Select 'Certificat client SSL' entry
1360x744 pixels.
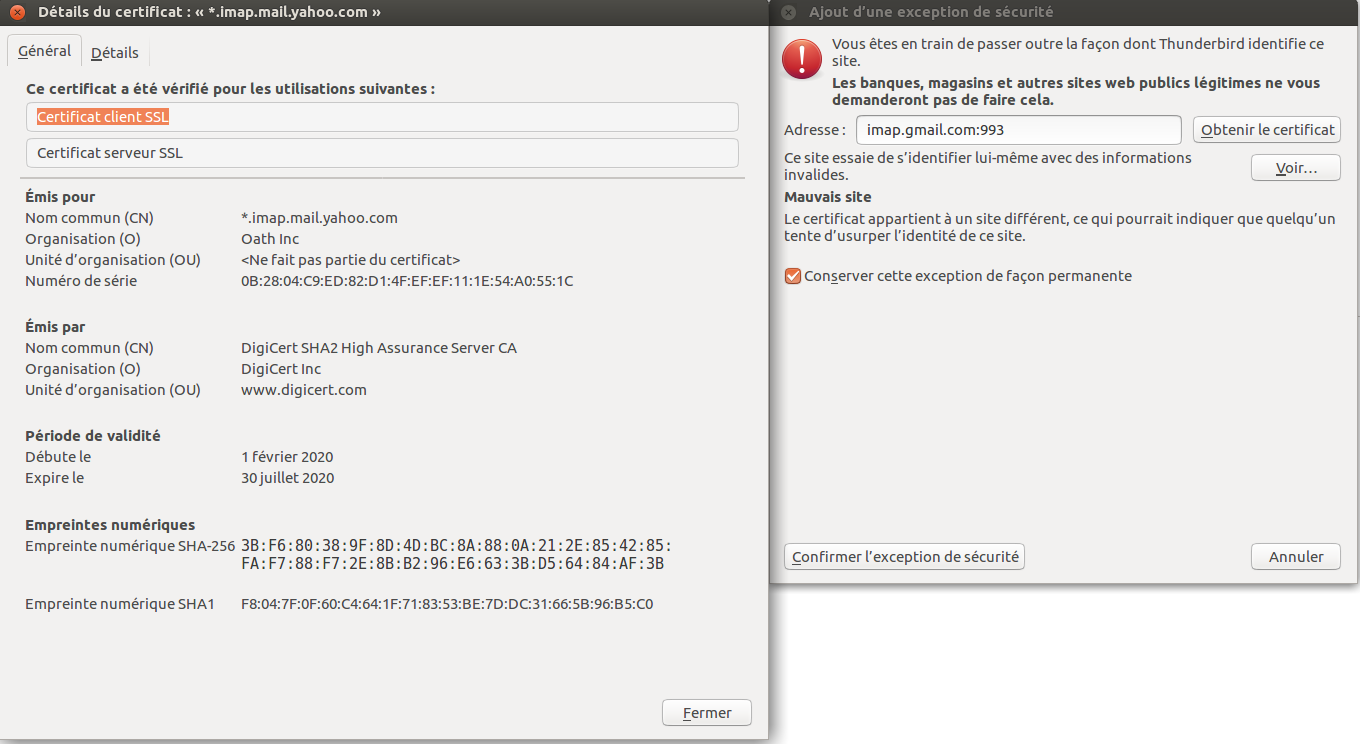click(x=382, y=117)
